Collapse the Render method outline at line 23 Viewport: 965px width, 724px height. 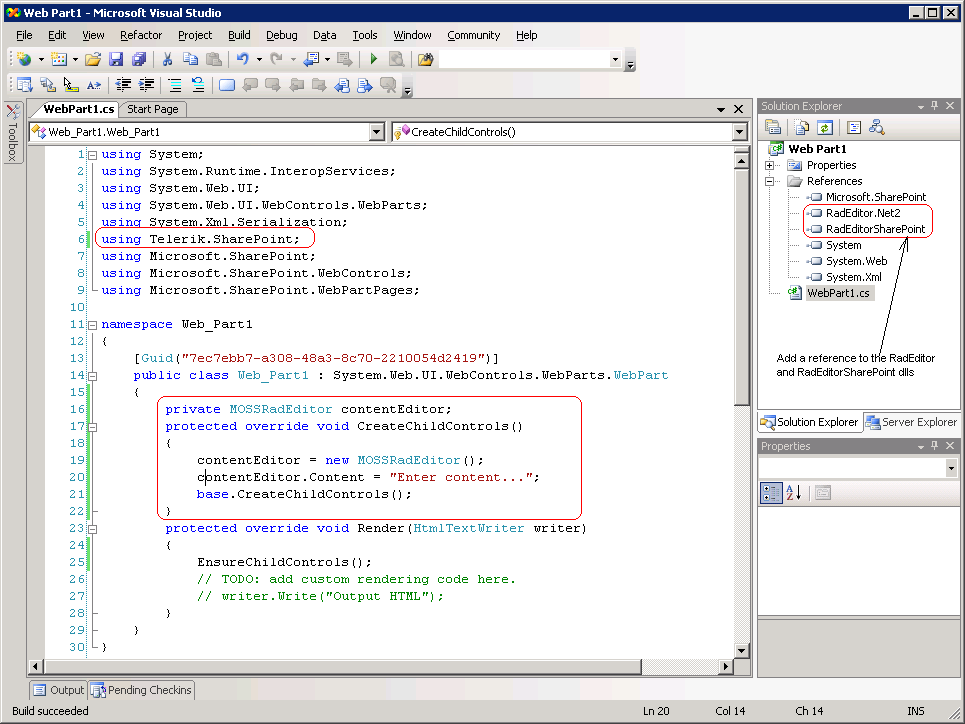[x=92, y=529]
